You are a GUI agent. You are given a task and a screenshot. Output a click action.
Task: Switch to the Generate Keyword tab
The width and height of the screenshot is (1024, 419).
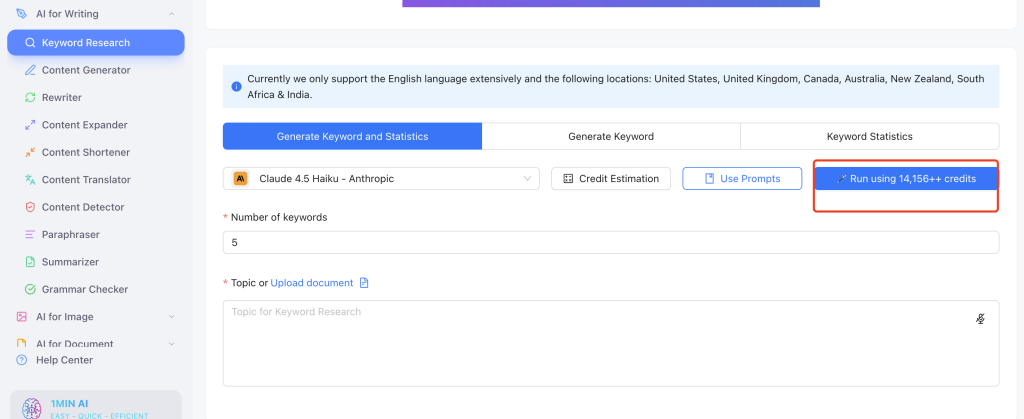pyautogui.click(x=611, y=136)
